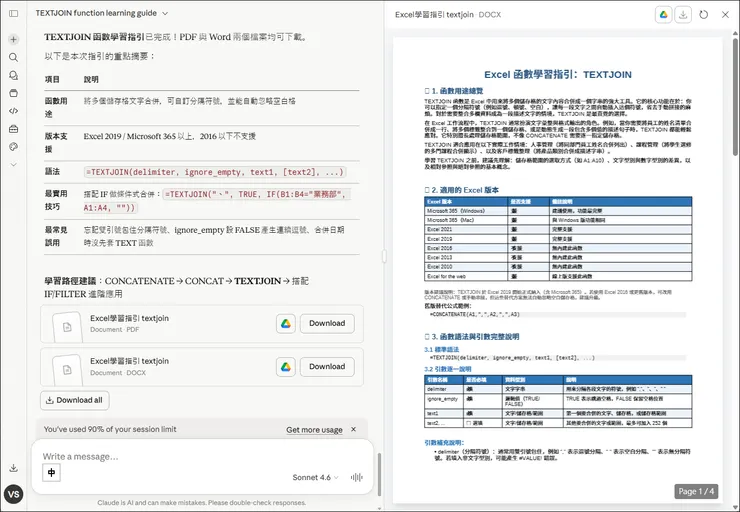Click the Excel for the web table cell
This screenshot has height=512, width=740.
tap(466, 277)
